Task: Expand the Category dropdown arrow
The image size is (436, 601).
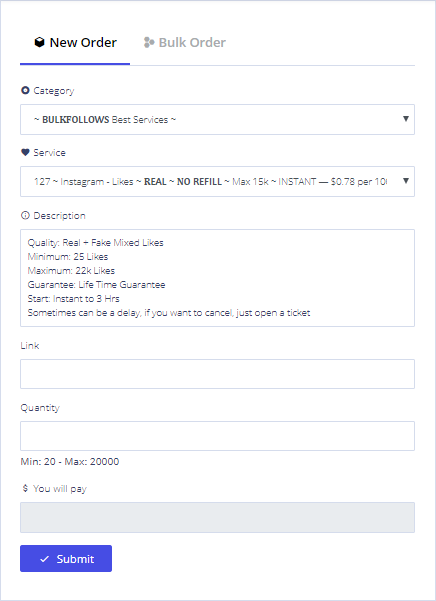Action: 406,119
